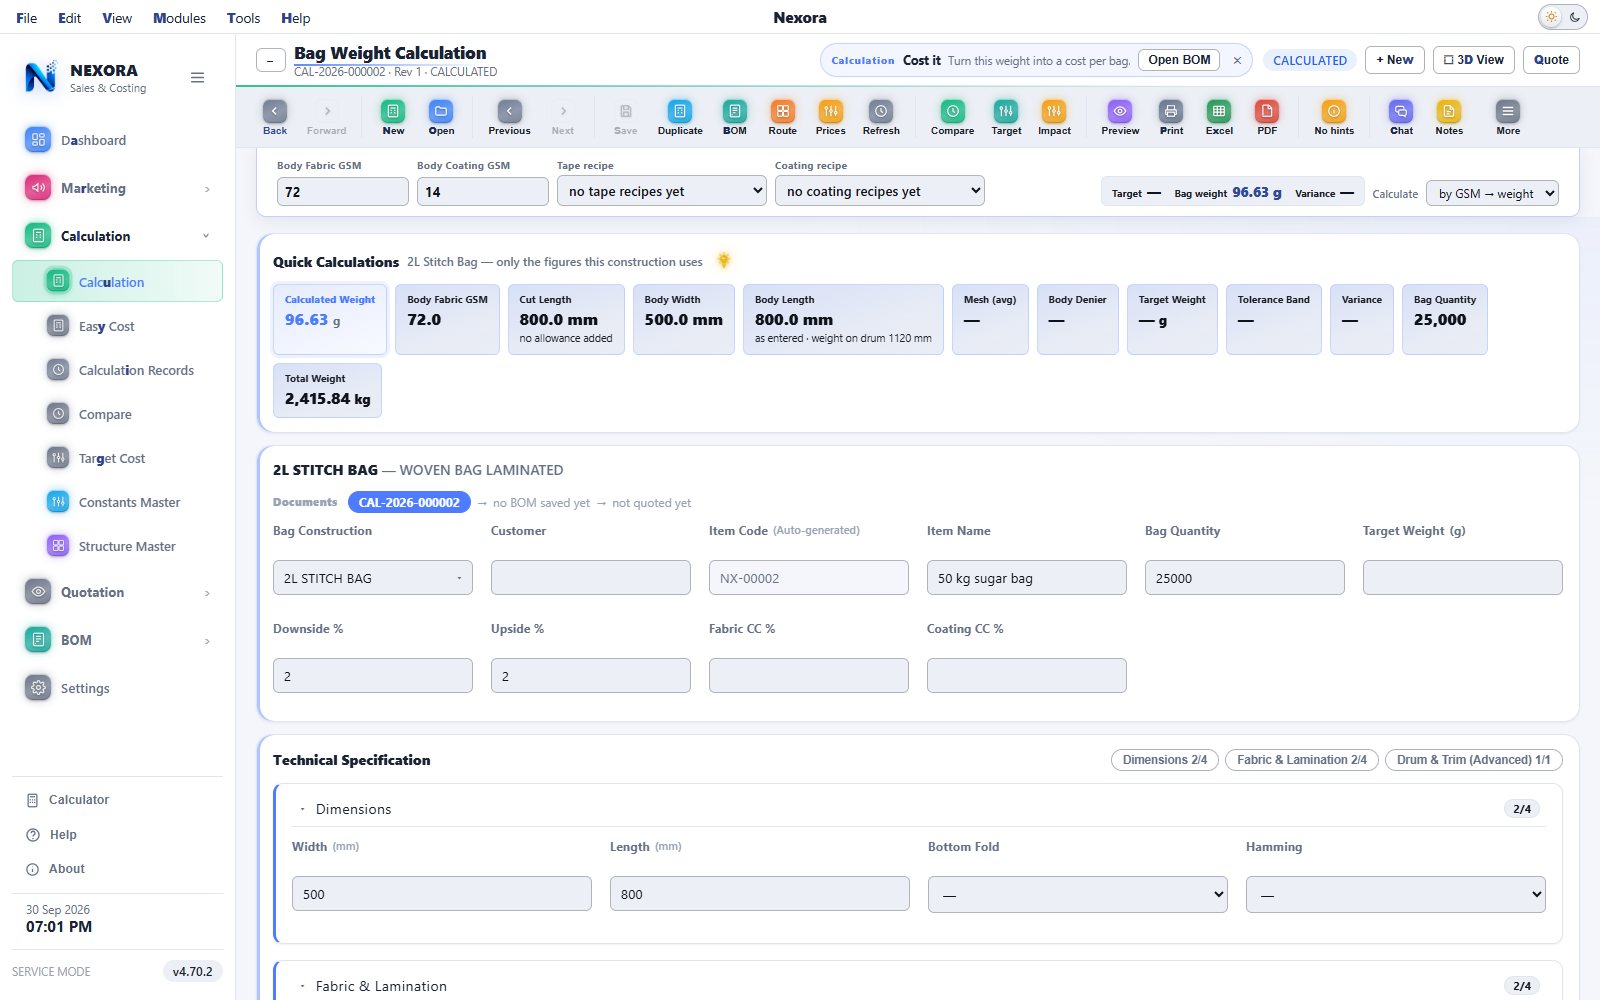Click the quick calculations lightbulb icon
Viewport: 1600px width, 1000px height.
[724, 261]
